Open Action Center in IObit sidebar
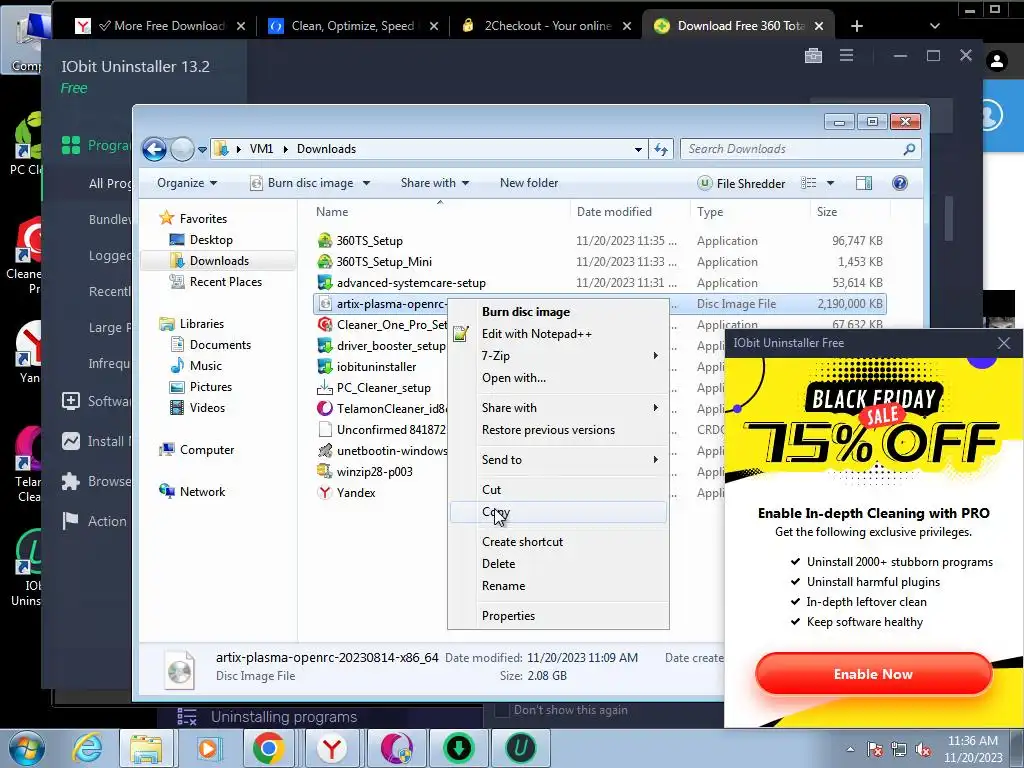 95,521
